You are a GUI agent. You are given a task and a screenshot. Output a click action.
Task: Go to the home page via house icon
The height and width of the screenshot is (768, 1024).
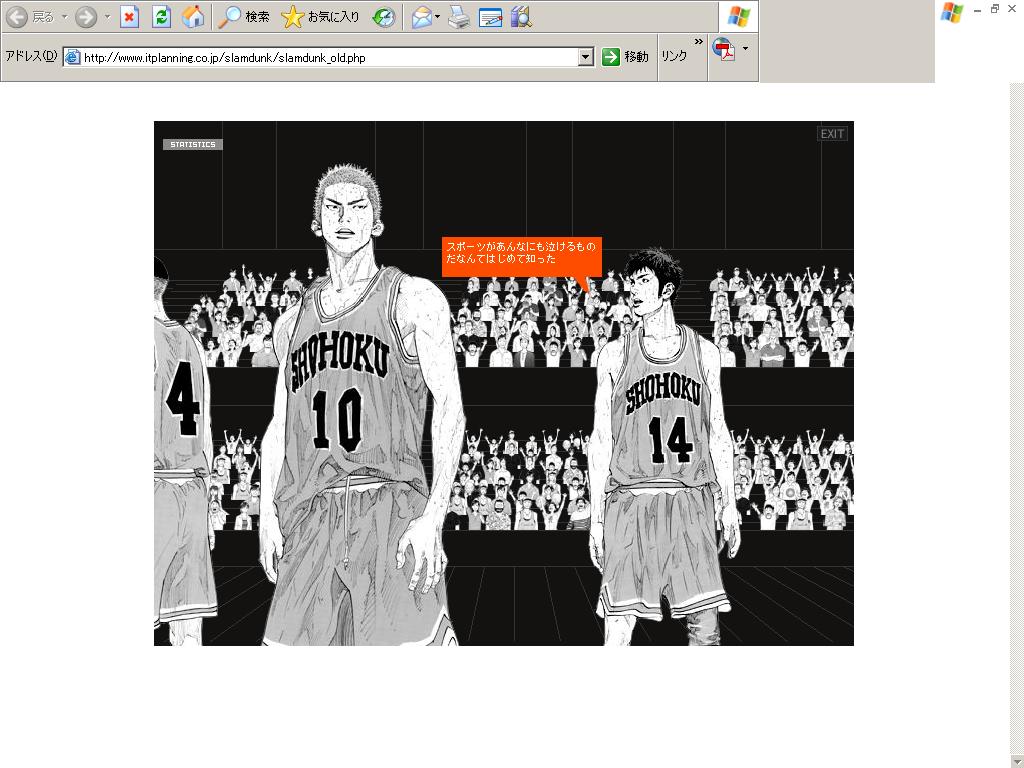tap(193, 18)
